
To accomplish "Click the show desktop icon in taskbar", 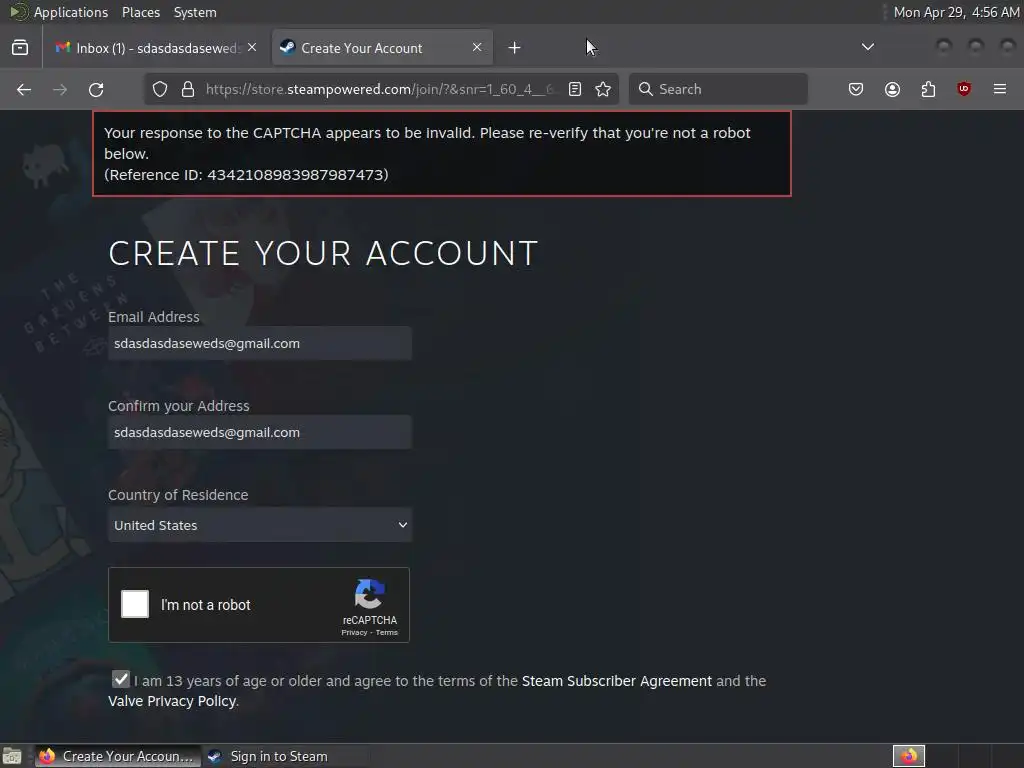I will tap(12, 756).
